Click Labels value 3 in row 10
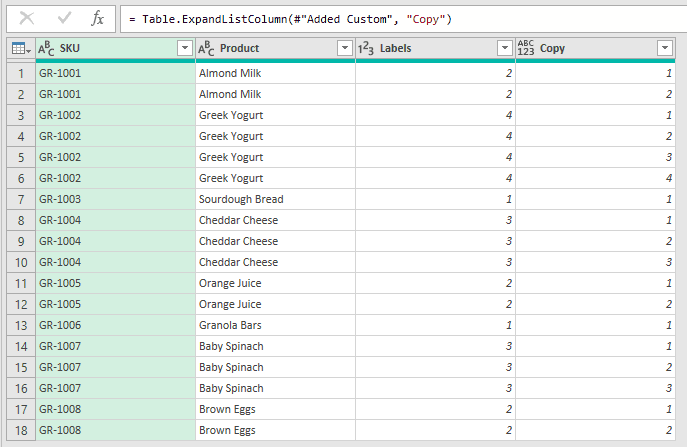This screenshot has height=447, width=687. (435, 263)
